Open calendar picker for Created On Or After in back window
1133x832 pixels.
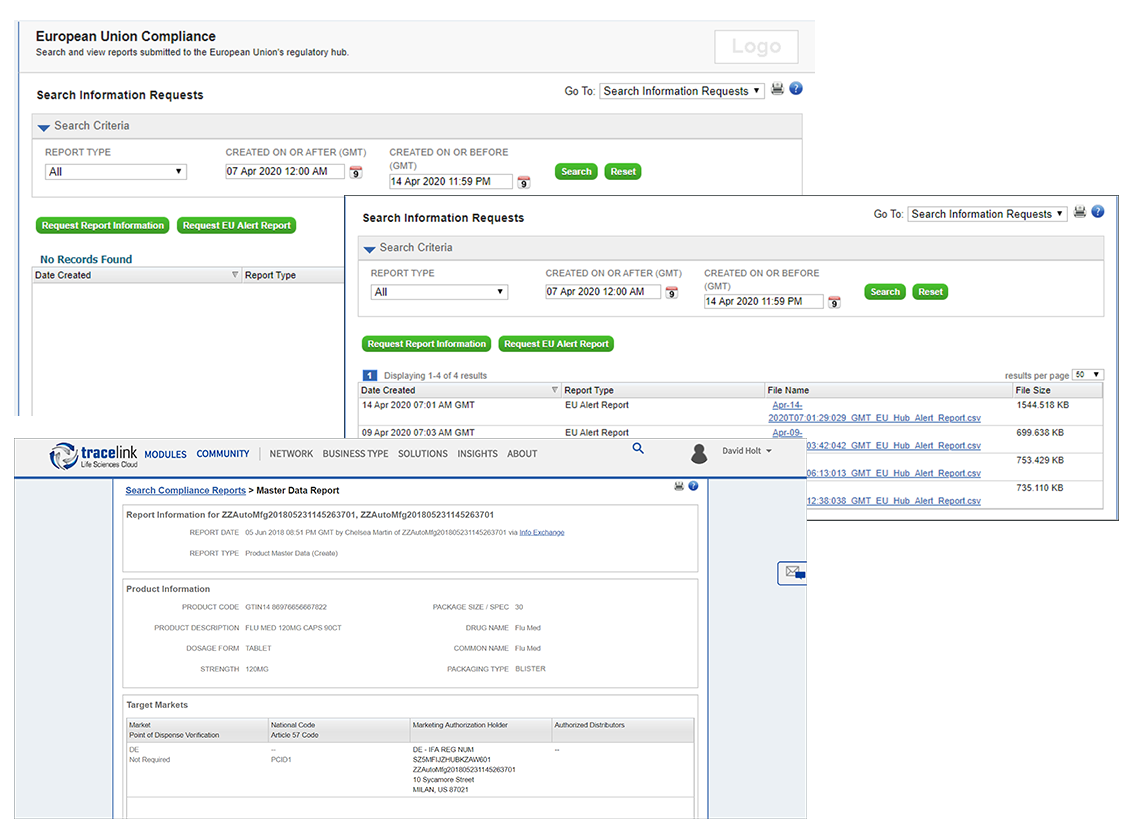click(x=356, y=172)
